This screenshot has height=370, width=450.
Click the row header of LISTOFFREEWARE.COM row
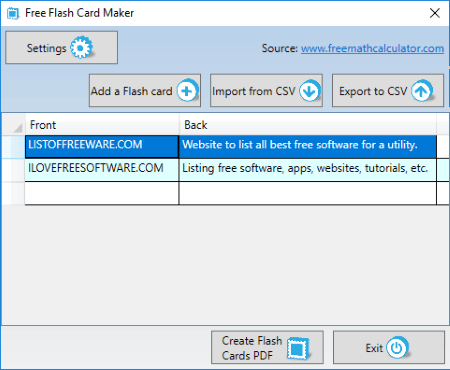[x=14, y=146]
